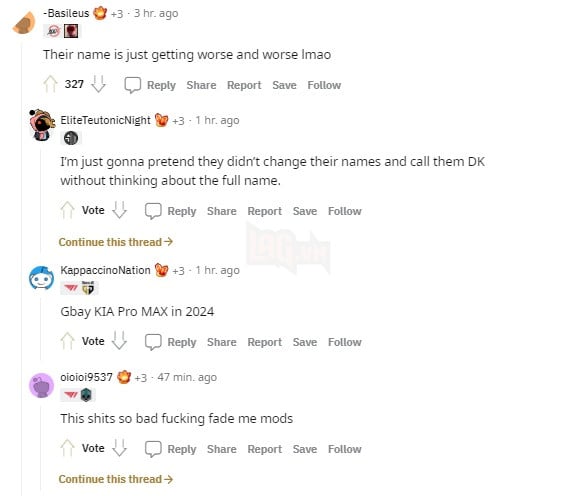Continue this thread under EliteTeutonicNight's comment
Viewport: 576px width, 496px height.
tap(116, 242)
